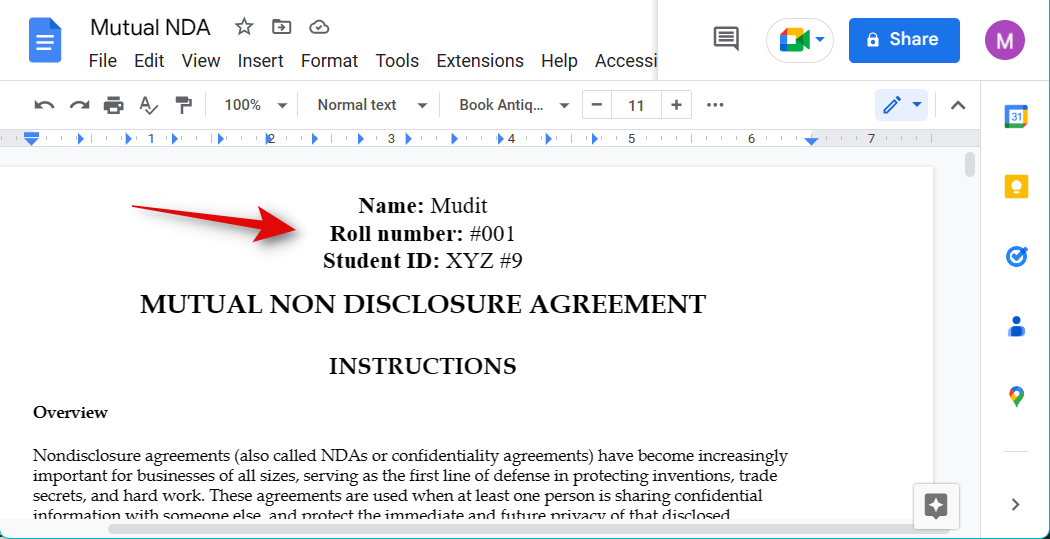Open comment history icon
Image resolution: width=1050 pixels, height=539 pixels.
tap(726, 39)
